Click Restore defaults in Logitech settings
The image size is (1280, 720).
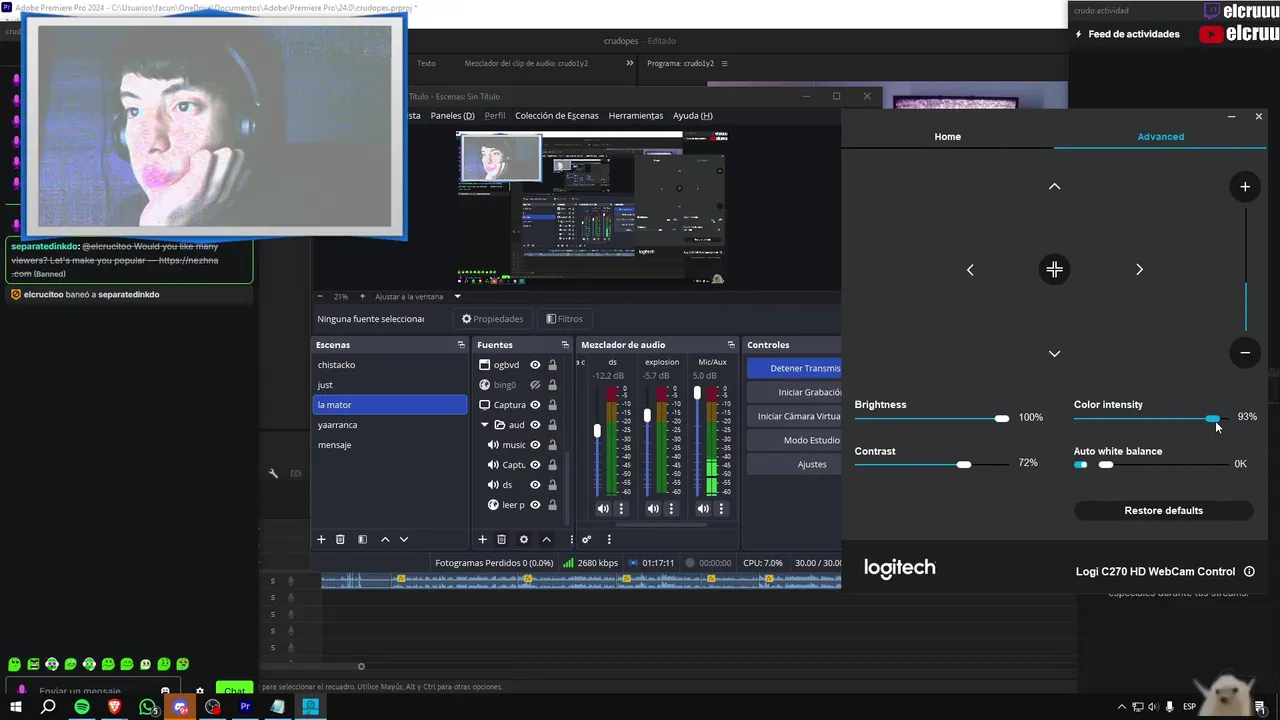click(x=1163, y=511)
